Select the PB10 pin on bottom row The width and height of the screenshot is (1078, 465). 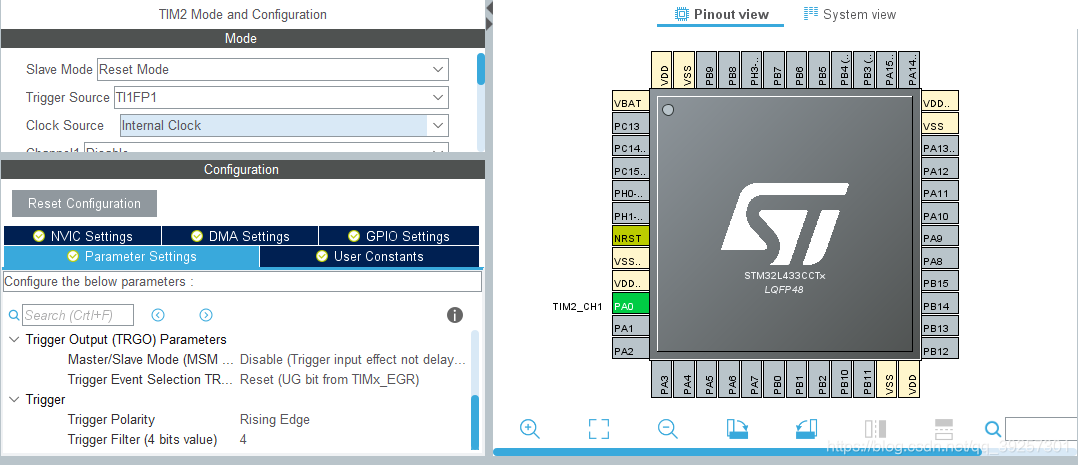click(844, 379)
